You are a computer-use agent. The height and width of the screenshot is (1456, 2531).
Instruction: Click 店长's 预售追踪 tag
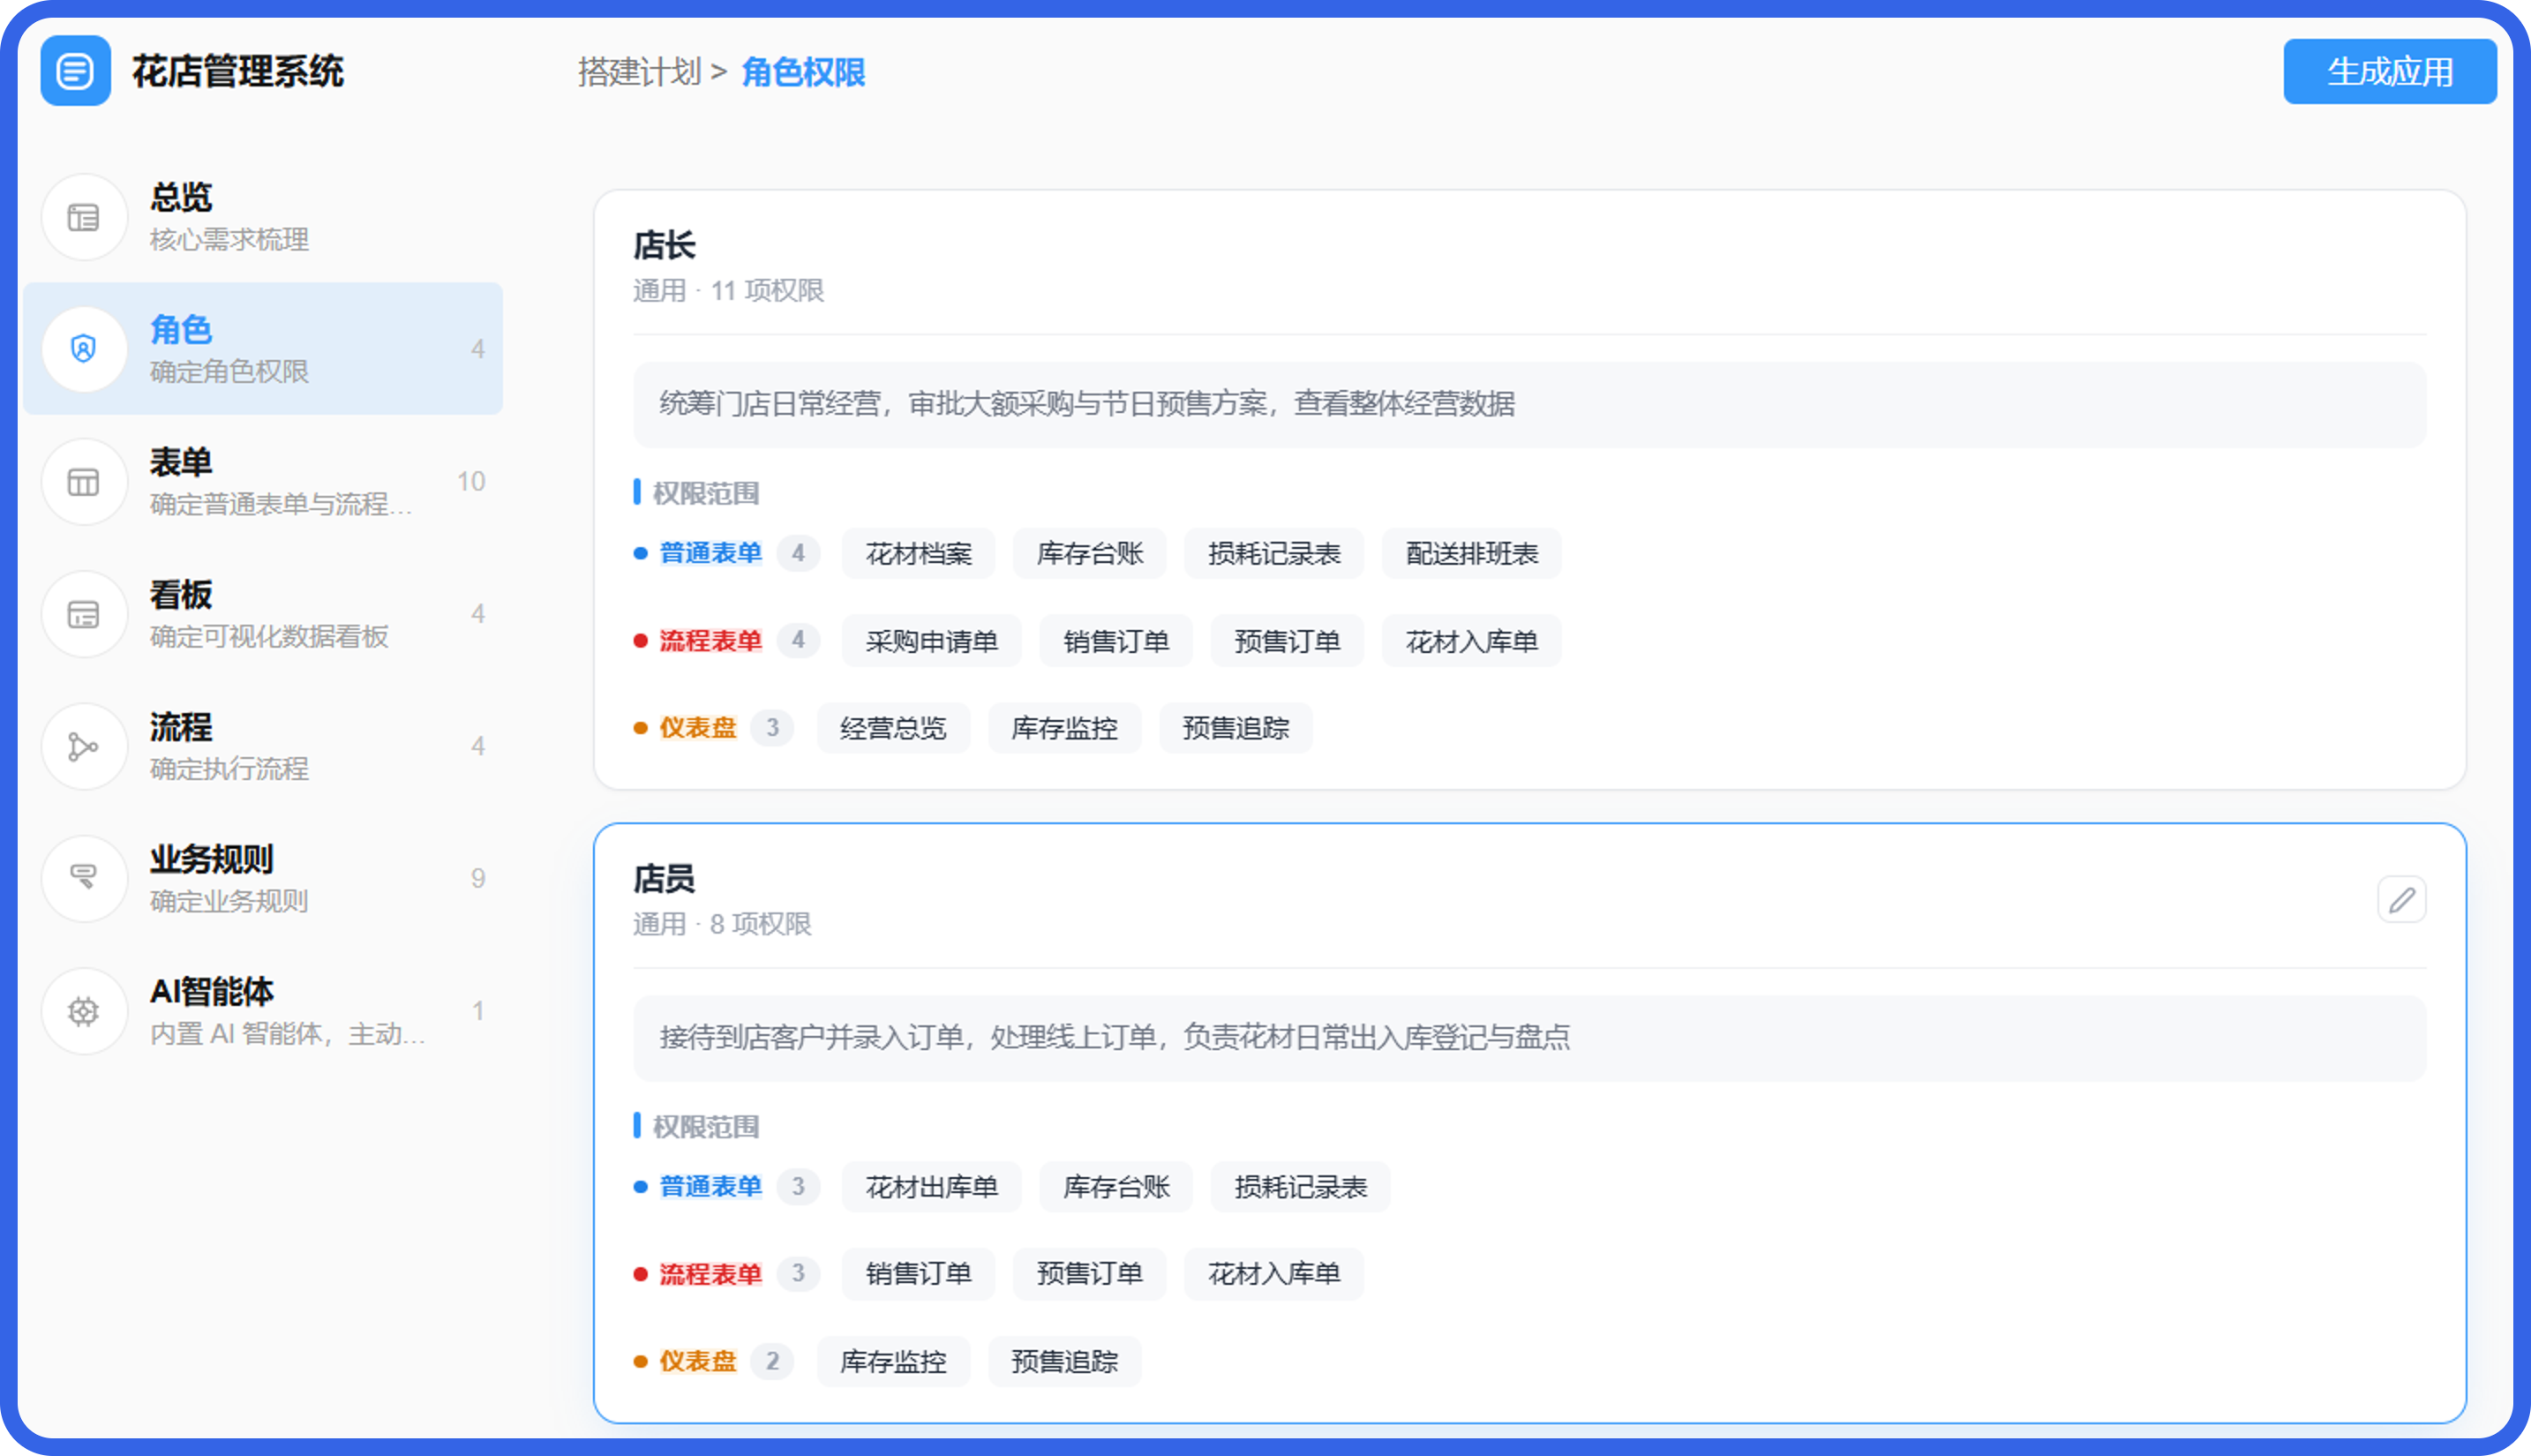pos(1235,729)
